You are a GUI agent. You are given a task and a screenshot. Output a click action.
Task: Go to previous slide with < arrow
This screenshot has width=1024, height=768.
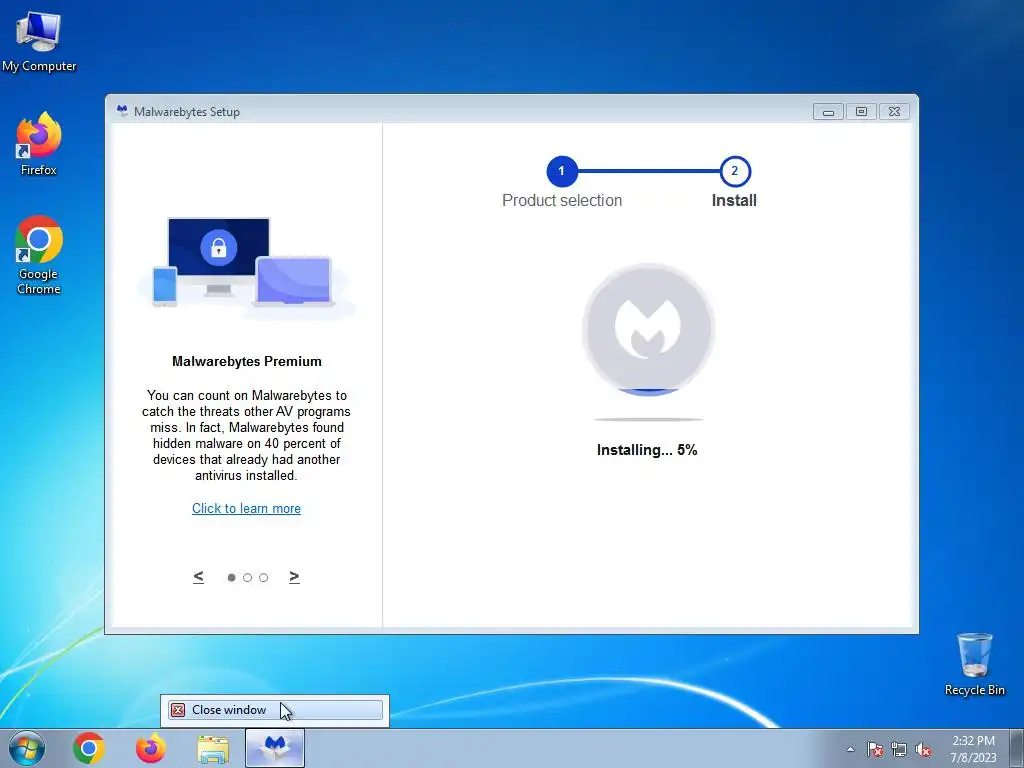tap(199, 577)
